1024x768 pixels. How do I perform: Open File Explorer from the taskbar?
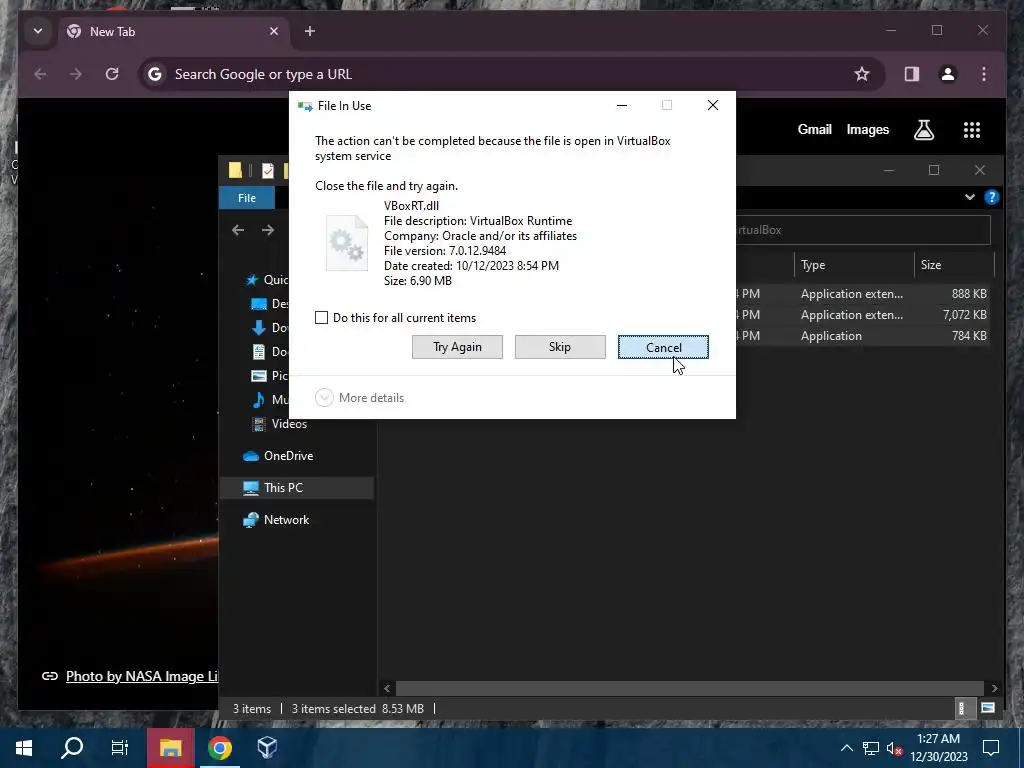tap(170, 748)
